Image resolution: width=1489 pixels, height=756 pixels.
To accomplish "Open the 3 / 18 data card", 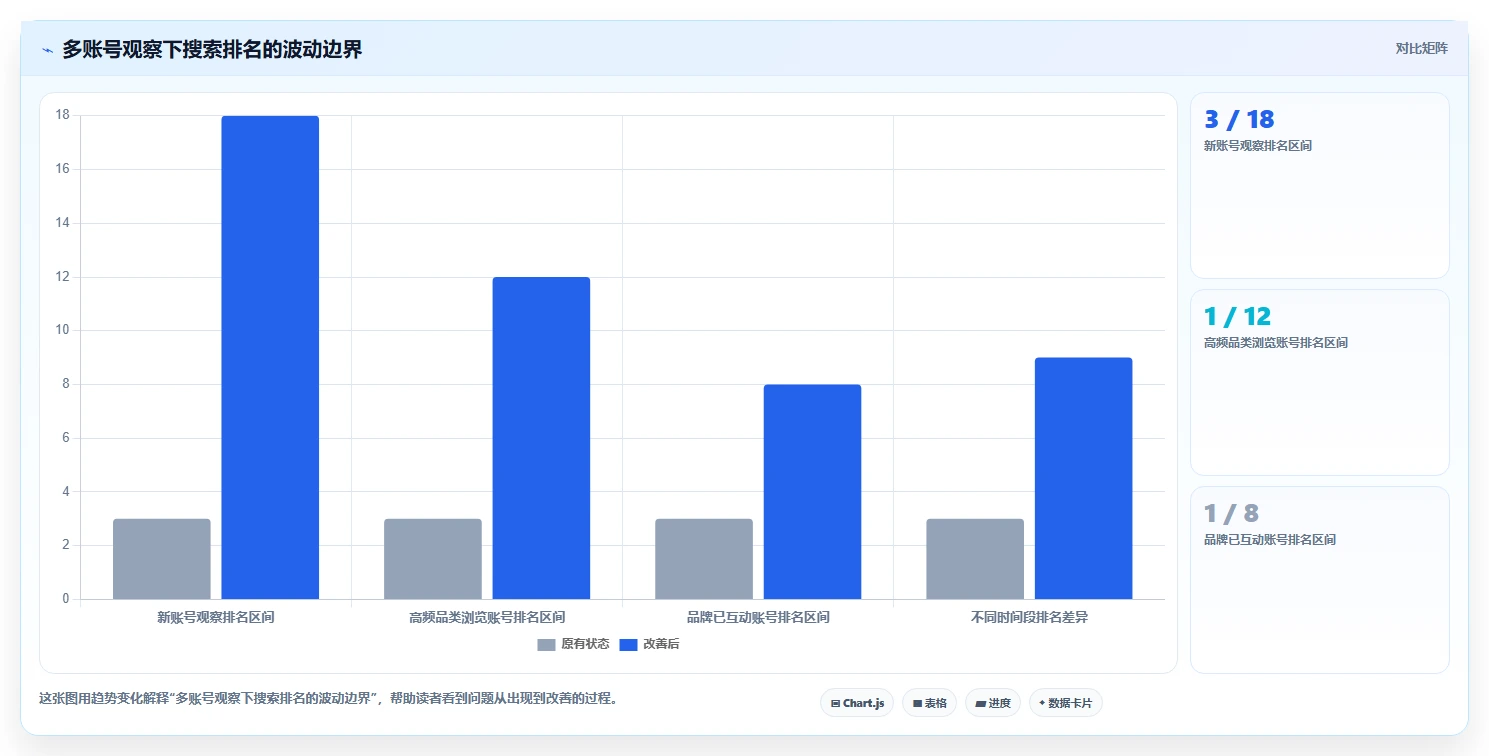I will coord(1319,185).
